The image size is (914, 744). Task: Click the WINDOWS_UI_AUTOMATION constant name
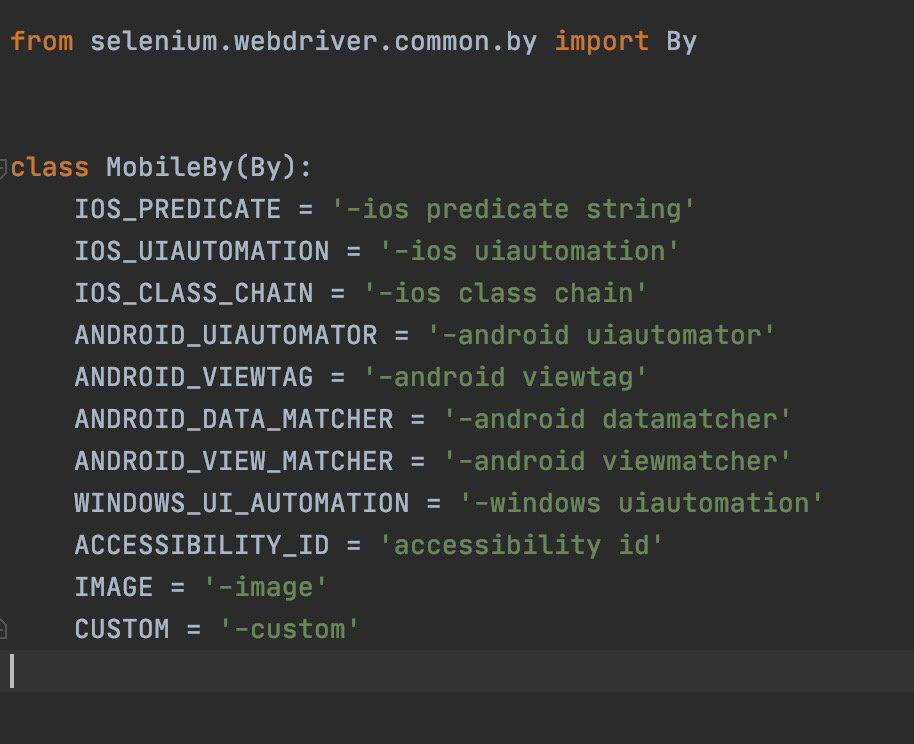(241, 503)
